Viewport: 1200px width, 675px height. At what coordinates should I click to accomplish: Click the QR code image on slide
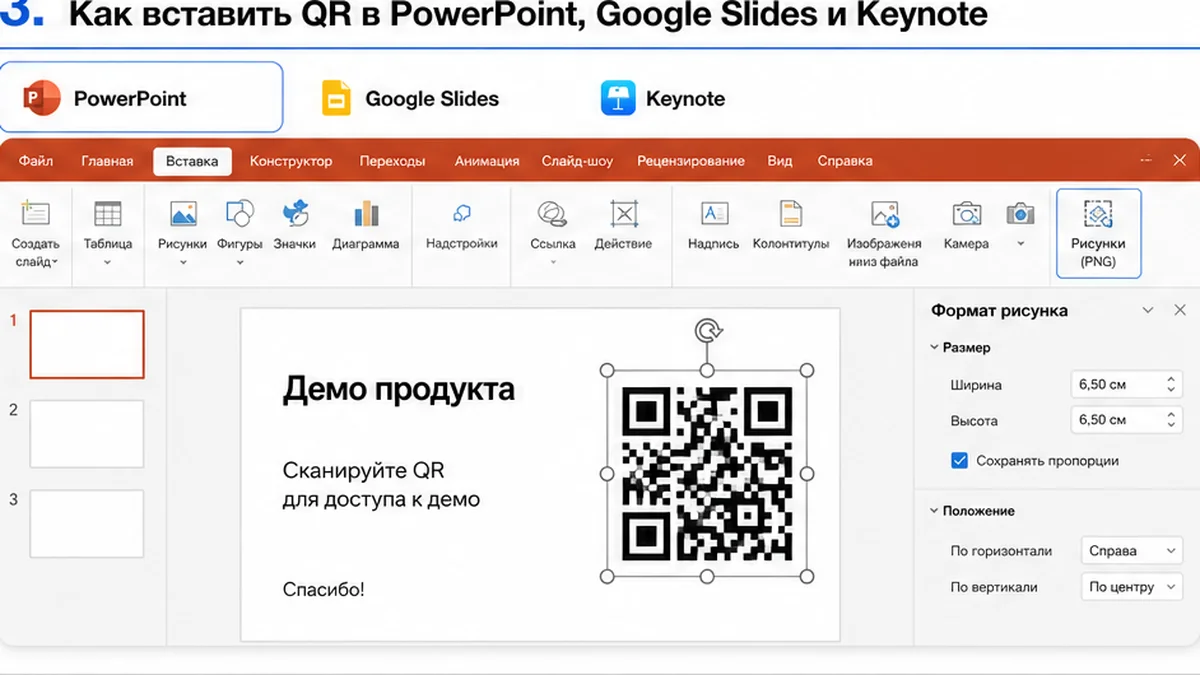pos(707,473)
